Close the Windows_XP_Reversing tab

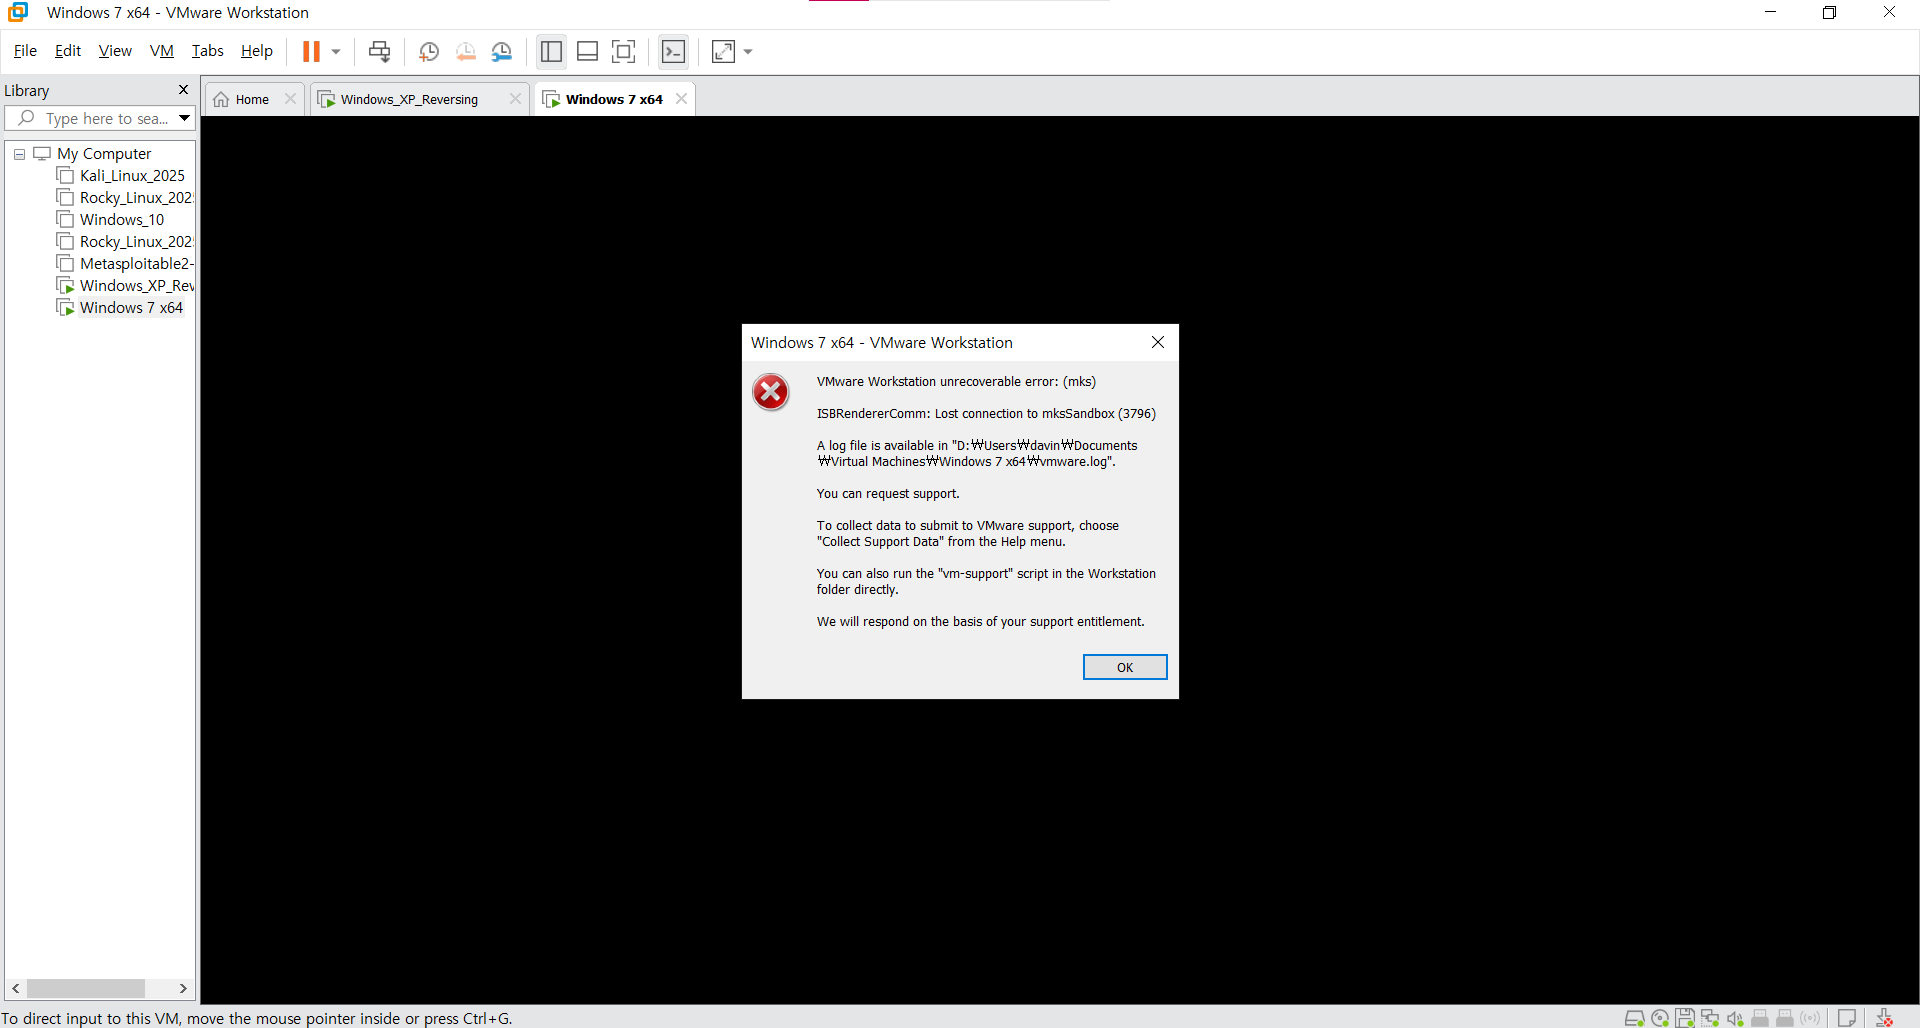pyautogui.click(x=515, y=99)
